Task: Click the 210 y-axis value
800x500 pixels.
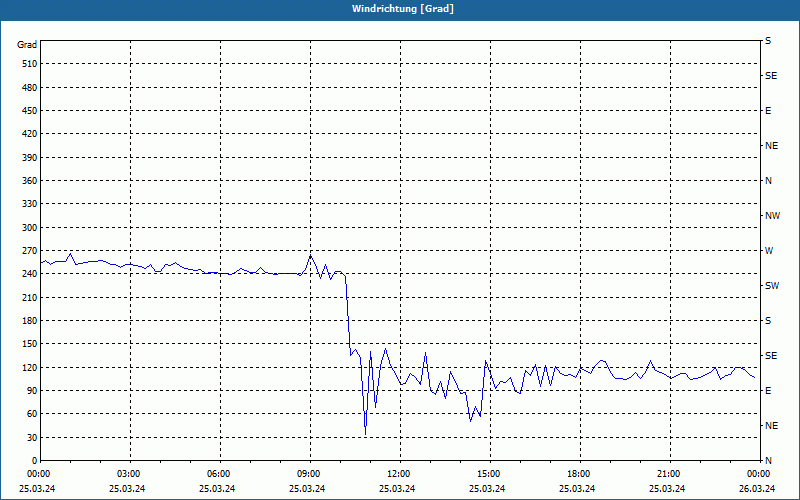Action: [x=30, y=297]
